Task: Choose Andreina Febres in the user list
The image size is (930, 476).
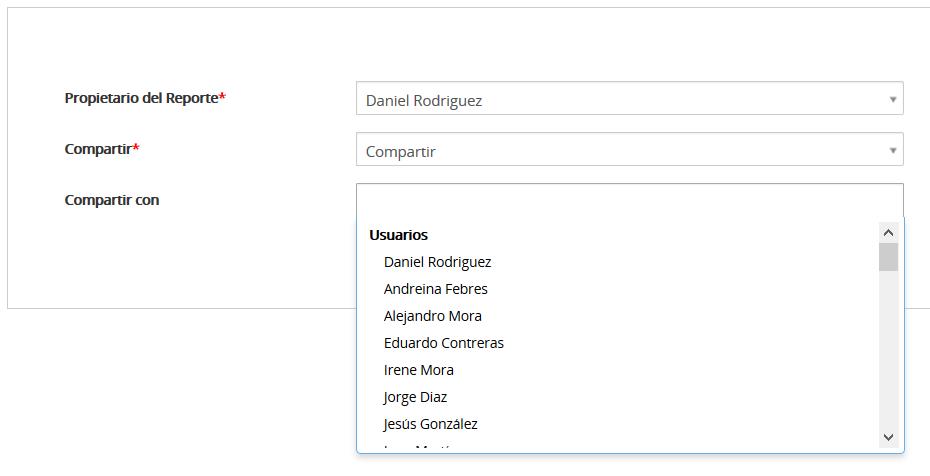Action: click(x=435, y=289)
